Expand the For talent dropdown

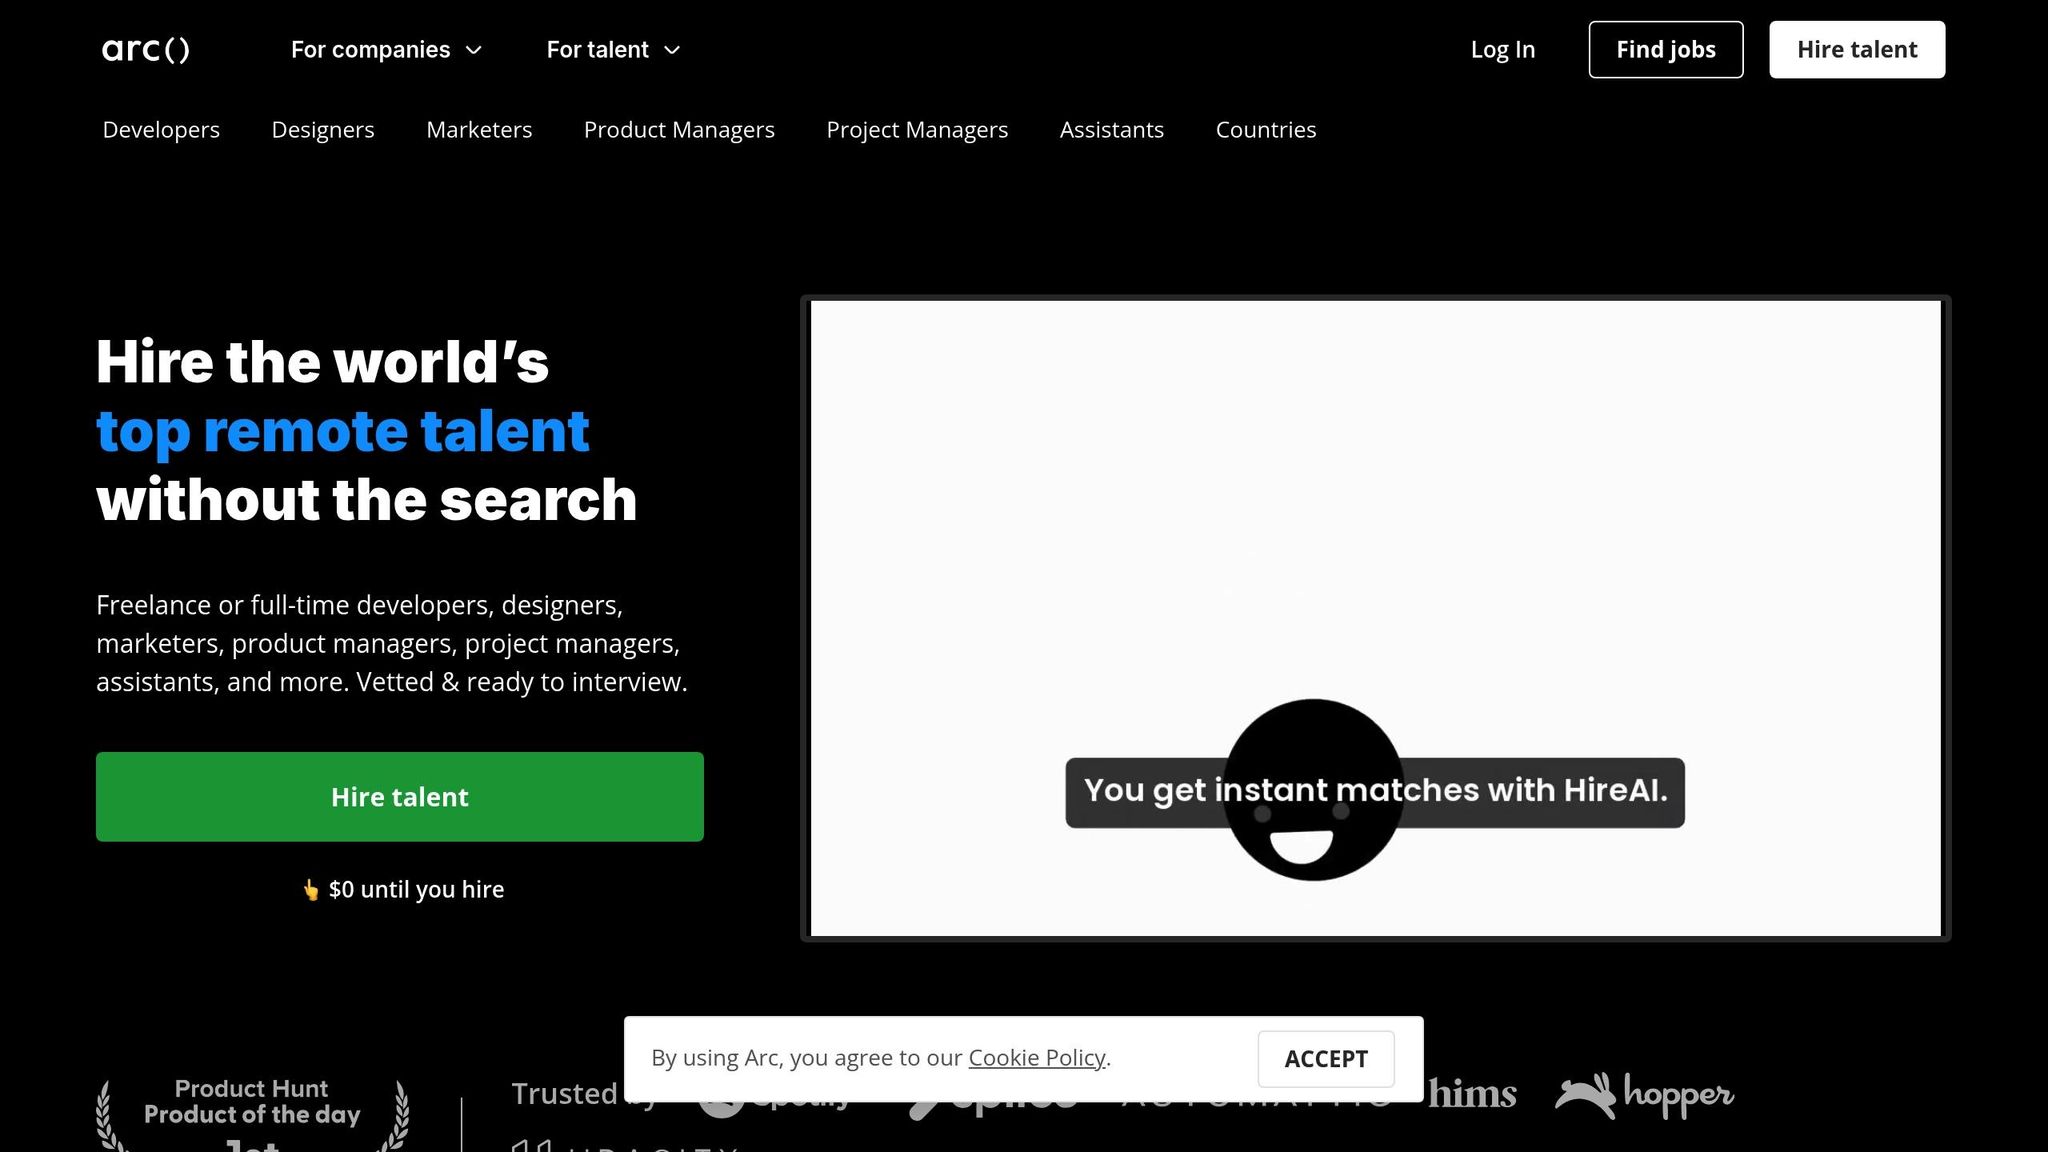click(613, 50)
